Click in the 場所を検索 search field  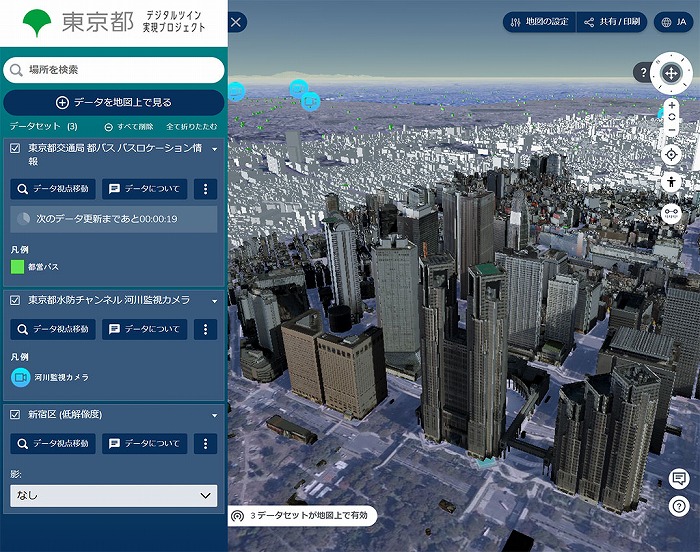[114, 70]
